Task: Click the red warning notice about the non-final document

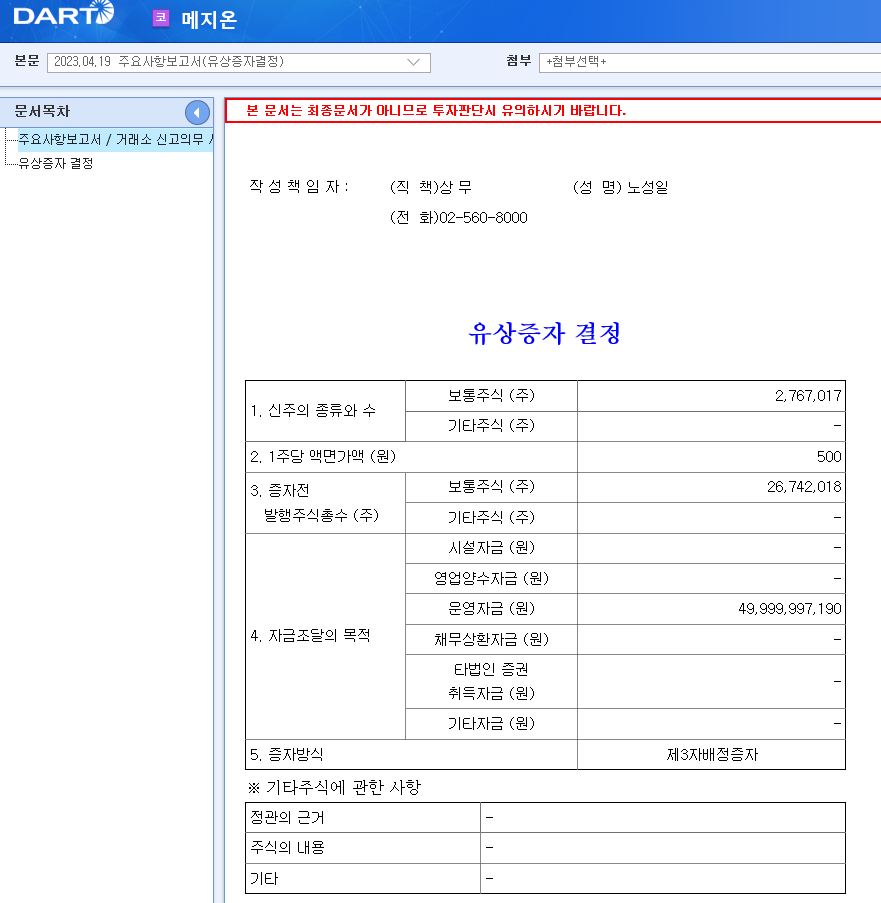Action: click(x=436, y=110)
